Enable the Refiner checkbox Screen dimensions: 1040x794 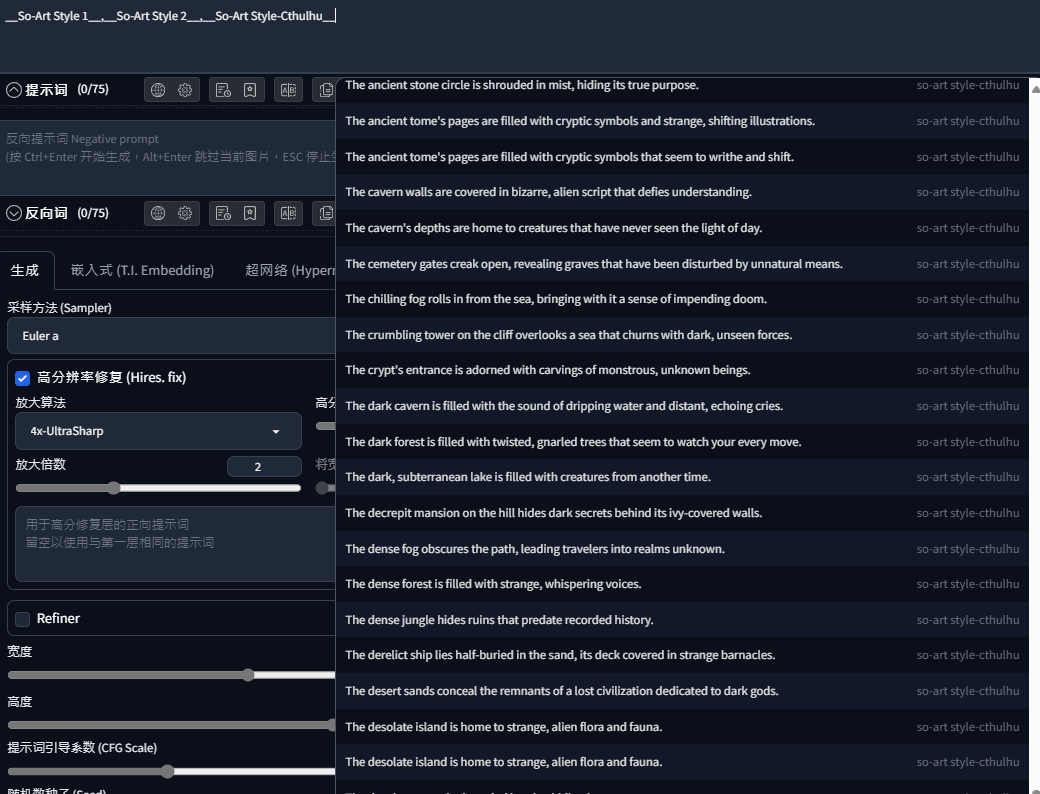[x=23, y=619]
